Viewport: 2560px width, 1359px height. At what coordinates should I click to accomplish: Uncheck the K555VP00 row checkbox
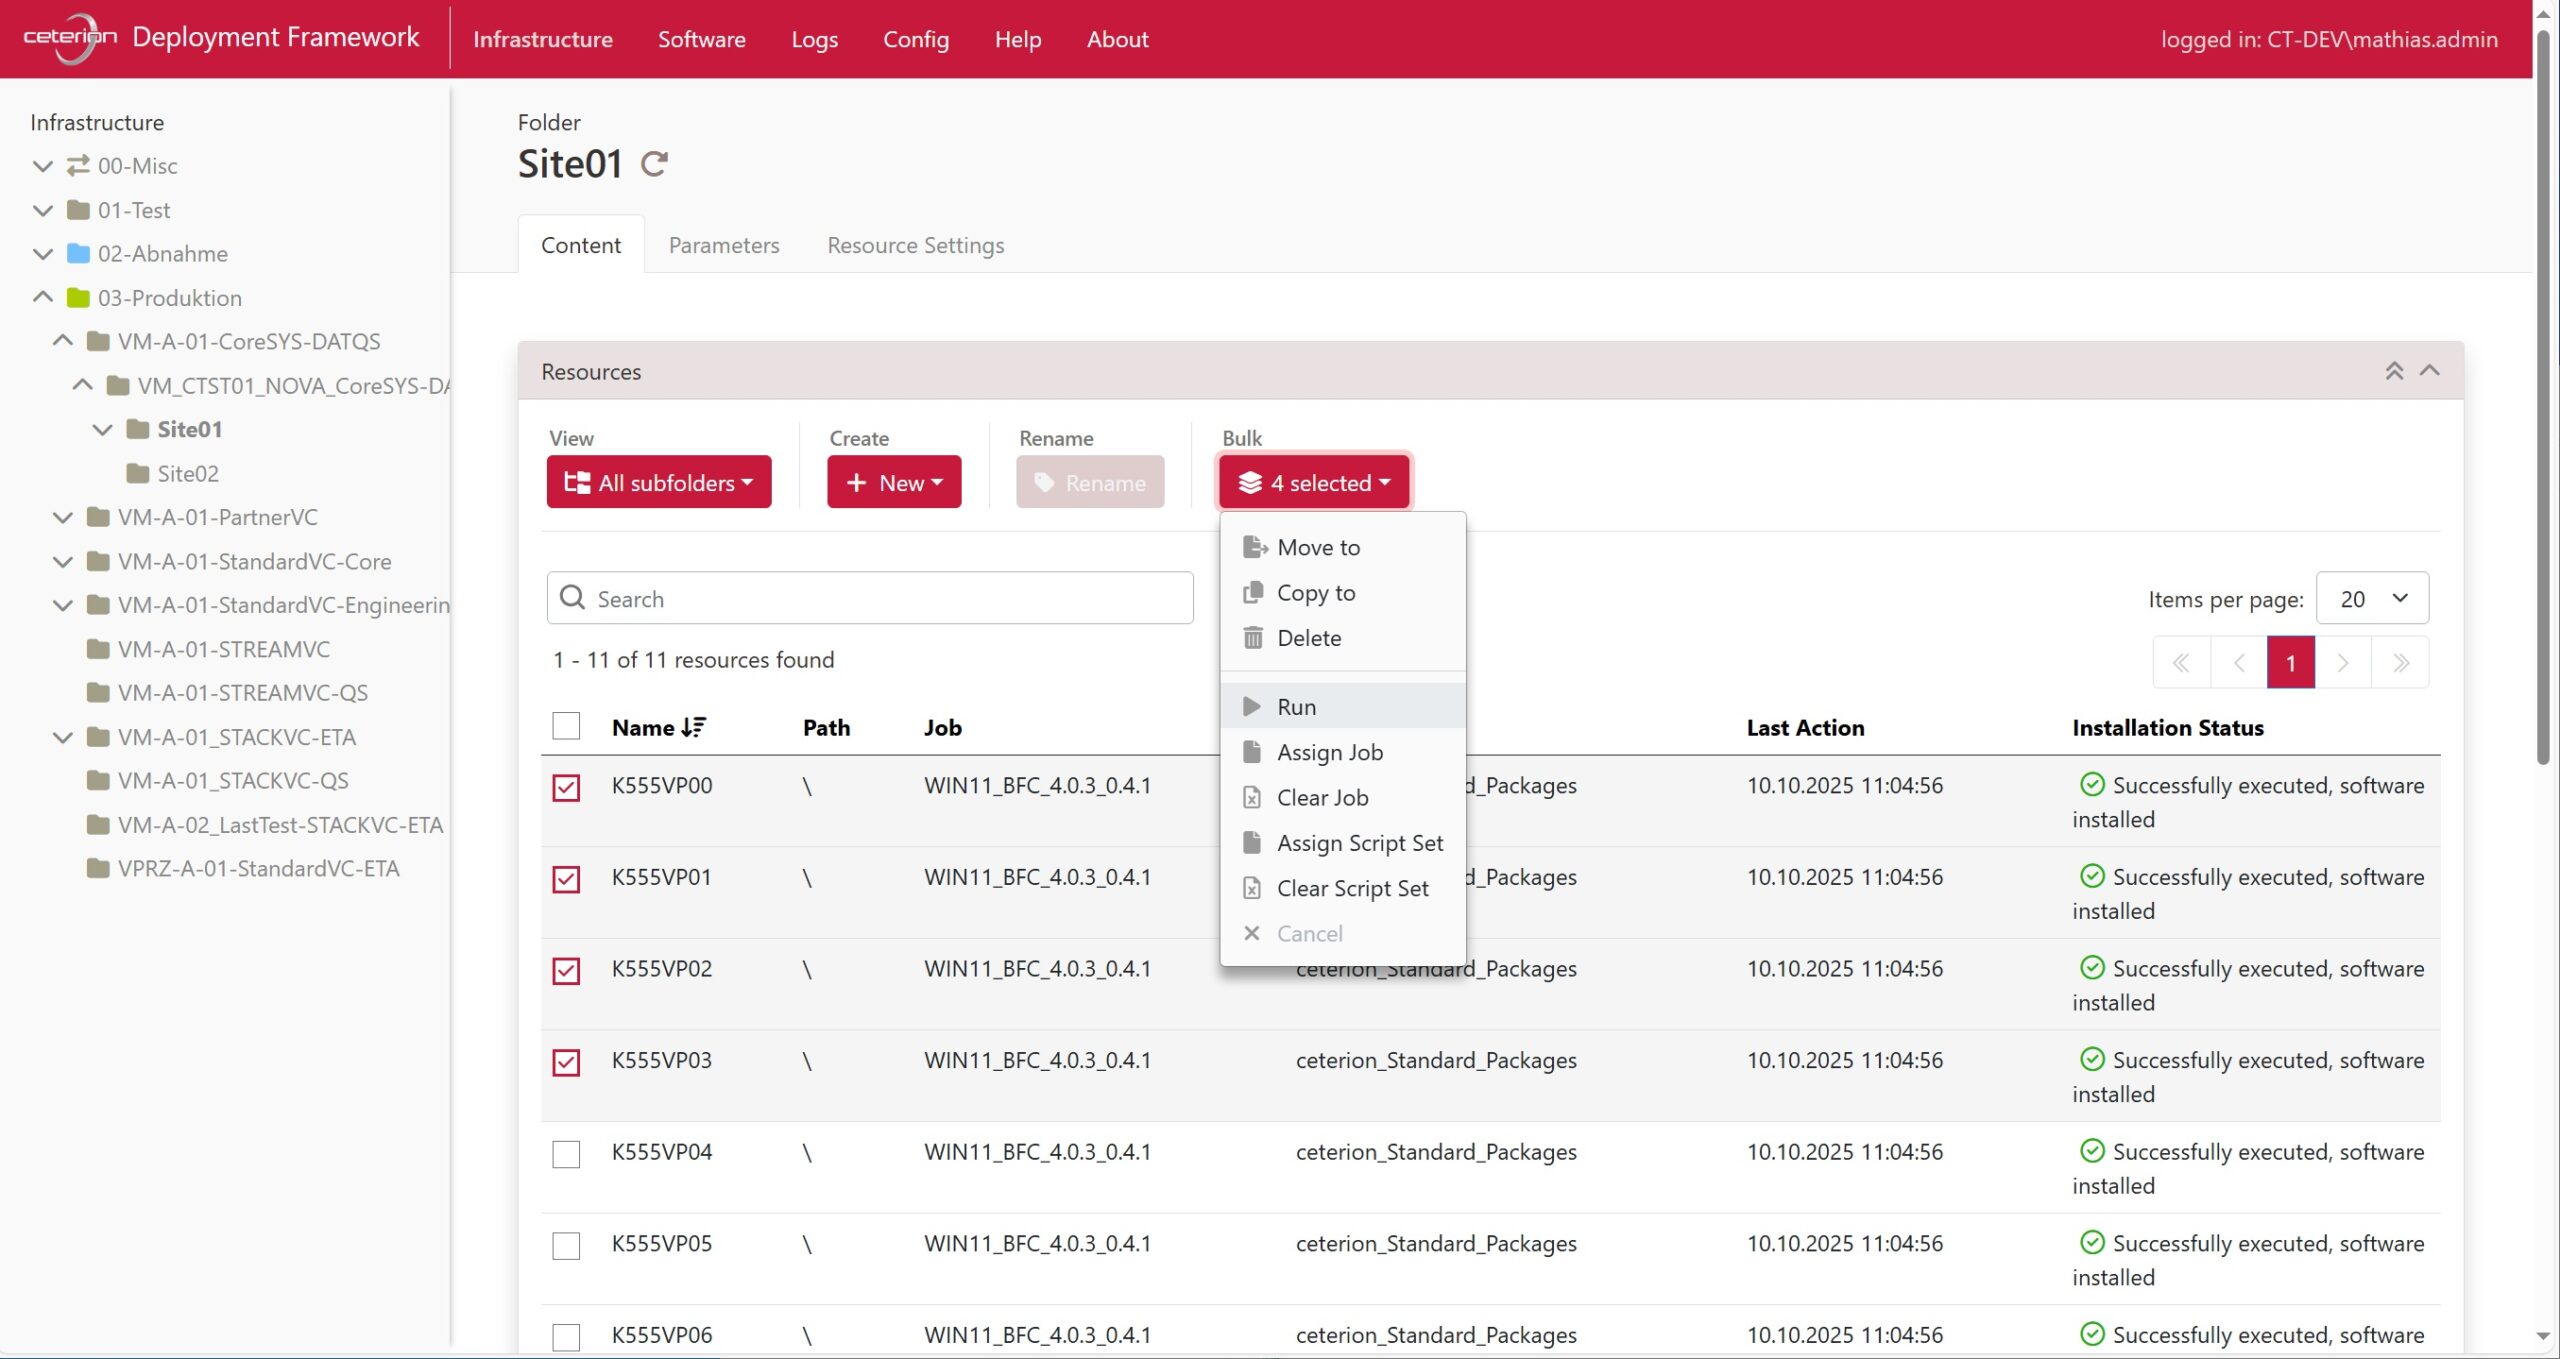pyautogui.click(x=566, y=787)
